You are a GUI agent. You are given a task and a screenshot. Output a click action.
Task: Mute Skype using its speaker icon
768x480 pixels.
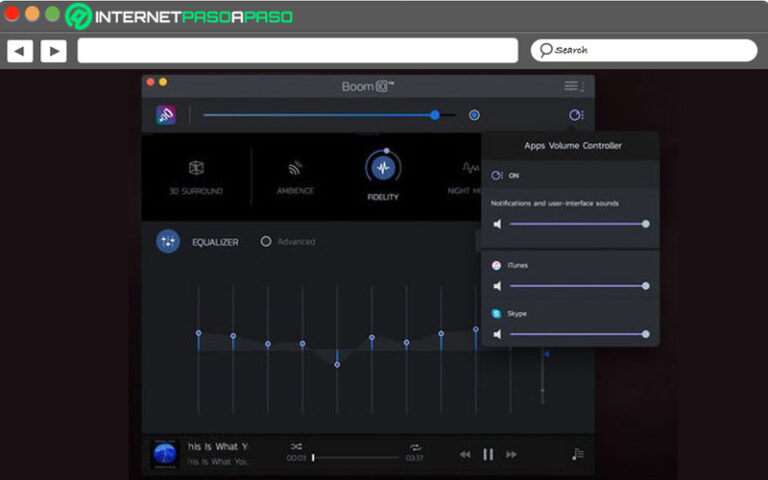click(497, 334)
